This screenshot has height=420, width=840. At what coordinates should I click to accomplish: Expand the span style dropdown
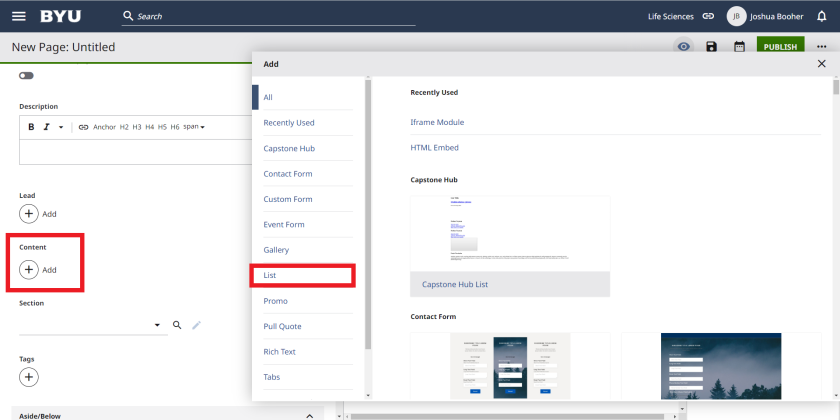tap(194, 127)
